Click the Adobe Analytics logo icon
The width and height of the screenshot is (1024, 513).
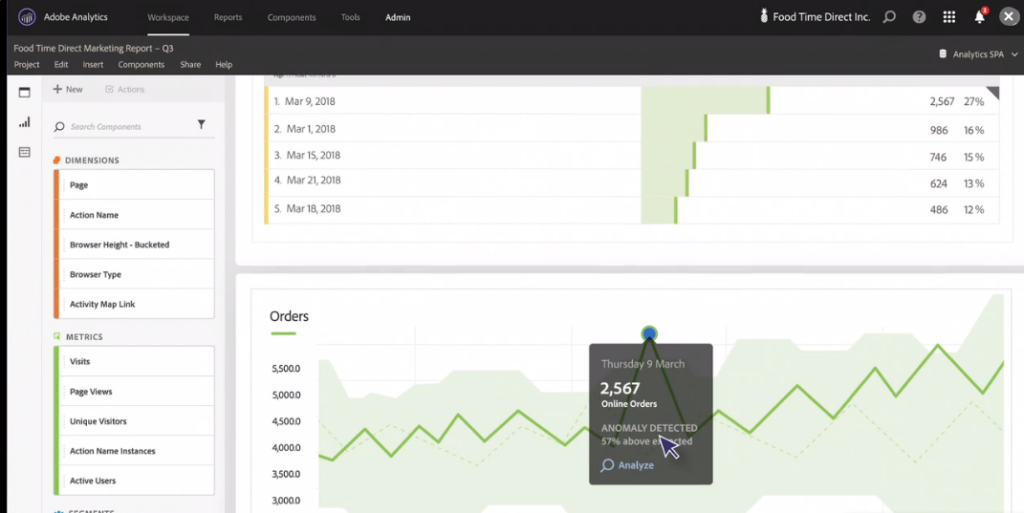click(27, 17)
